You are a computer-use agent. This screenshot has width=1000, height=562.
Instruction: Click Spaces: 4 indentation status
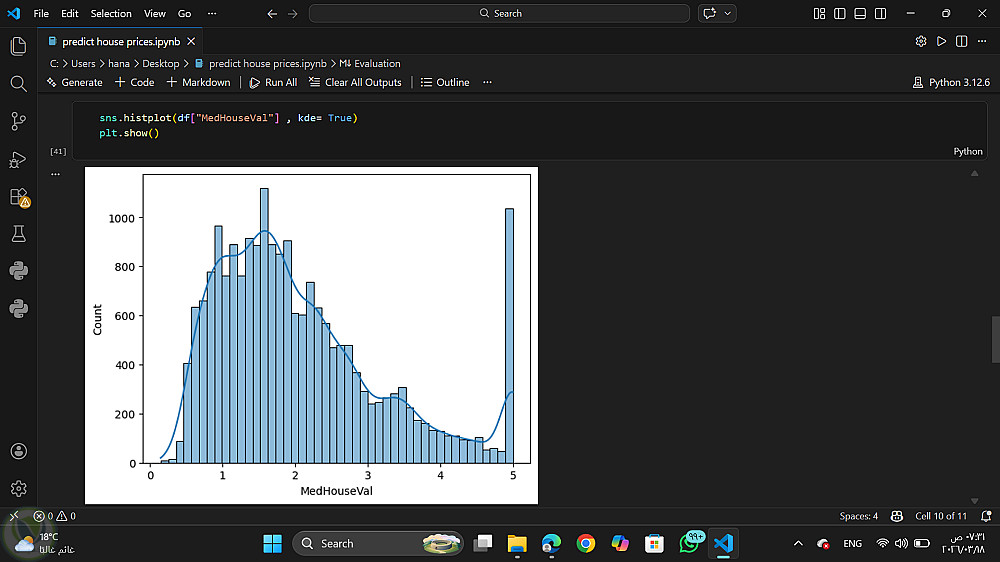coord(858,516)
